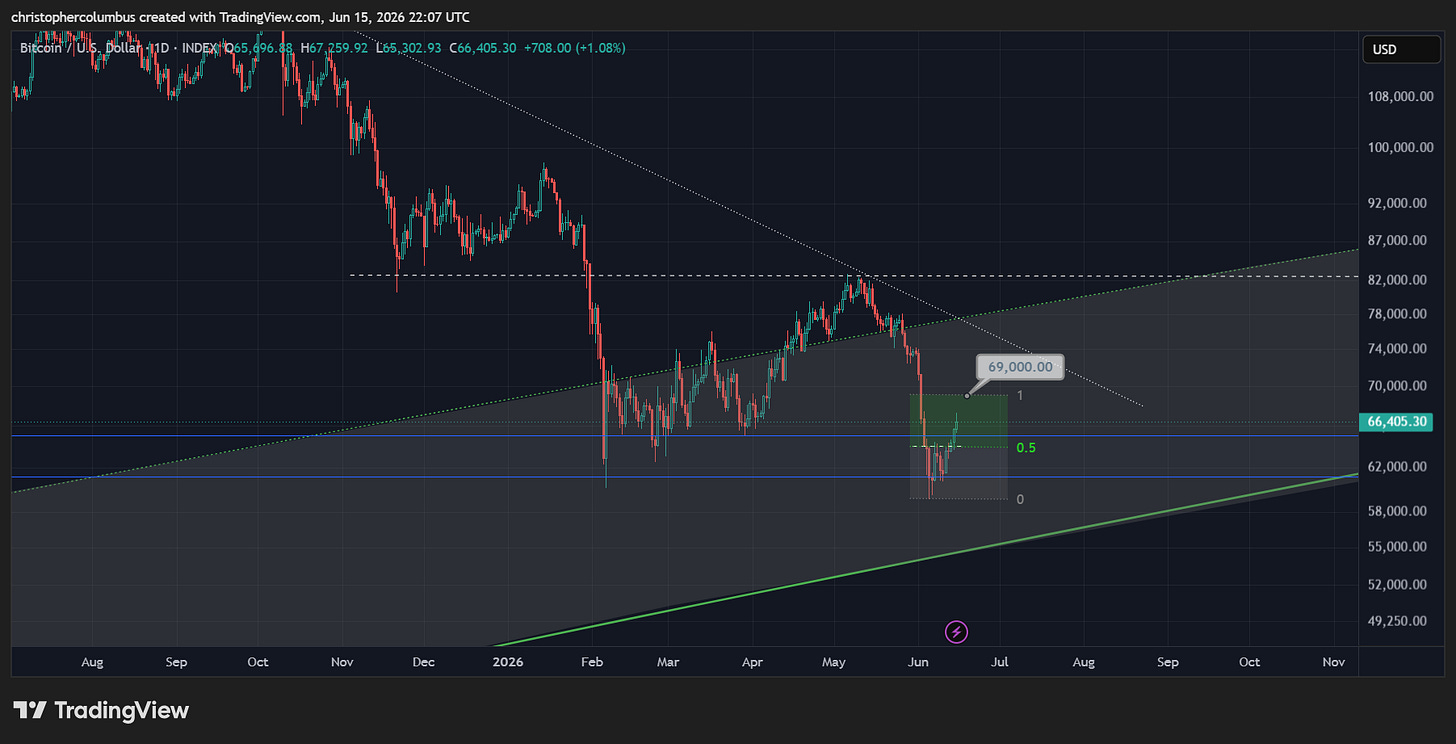The height and width of the screenshot is (744, 1456).
Task: Click the Dec label on time axis
Action: click(x=423, y=662)
